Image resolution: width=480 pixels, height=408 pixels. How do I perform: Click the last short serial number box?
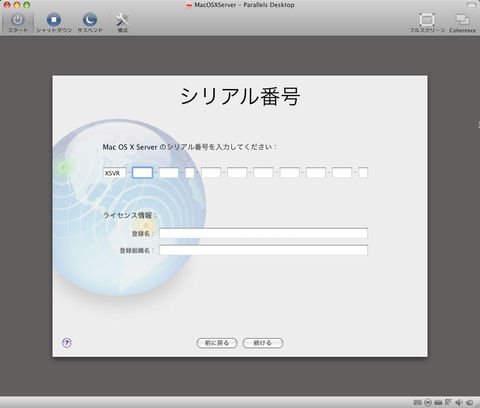363,173
